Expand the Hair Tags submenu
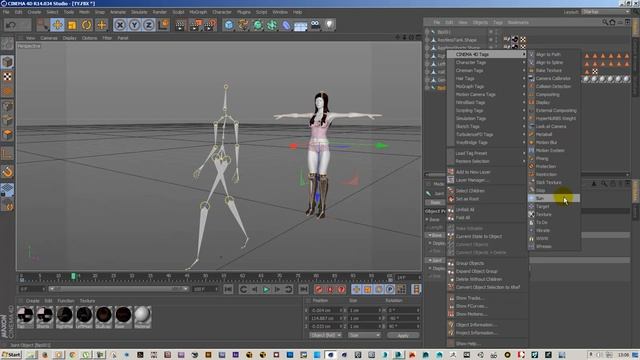Image resolution: width=640 pixels, height=360 pixels. [487, 78]
